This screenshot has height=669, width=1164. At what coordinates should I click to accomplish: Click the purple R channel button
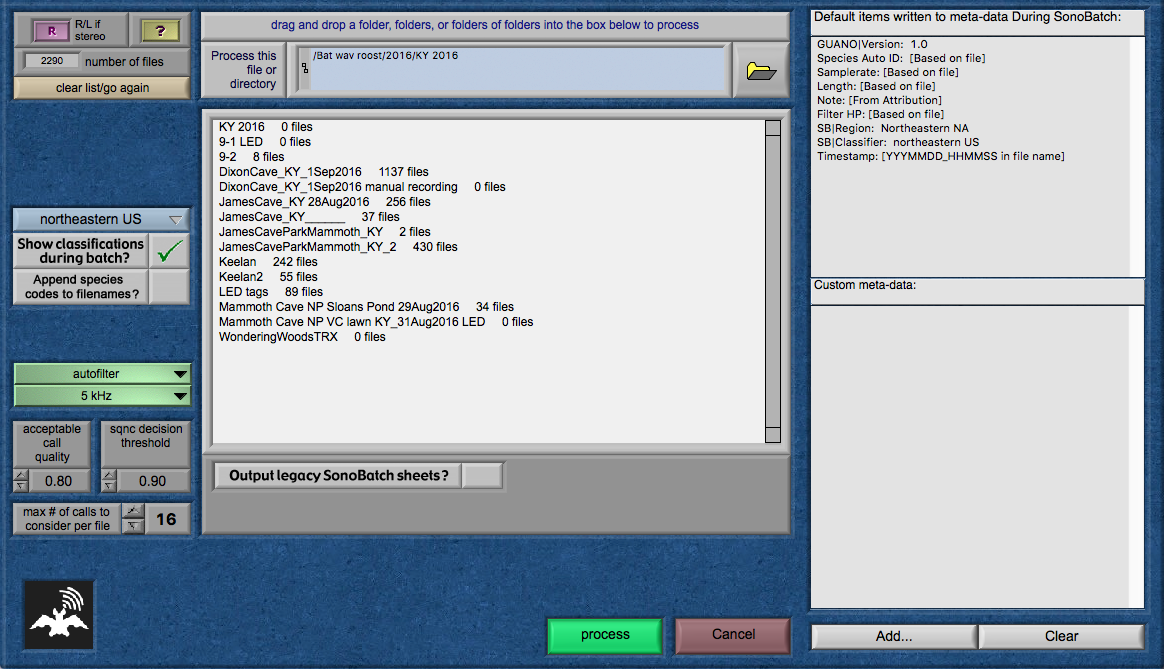click(51, 31)
